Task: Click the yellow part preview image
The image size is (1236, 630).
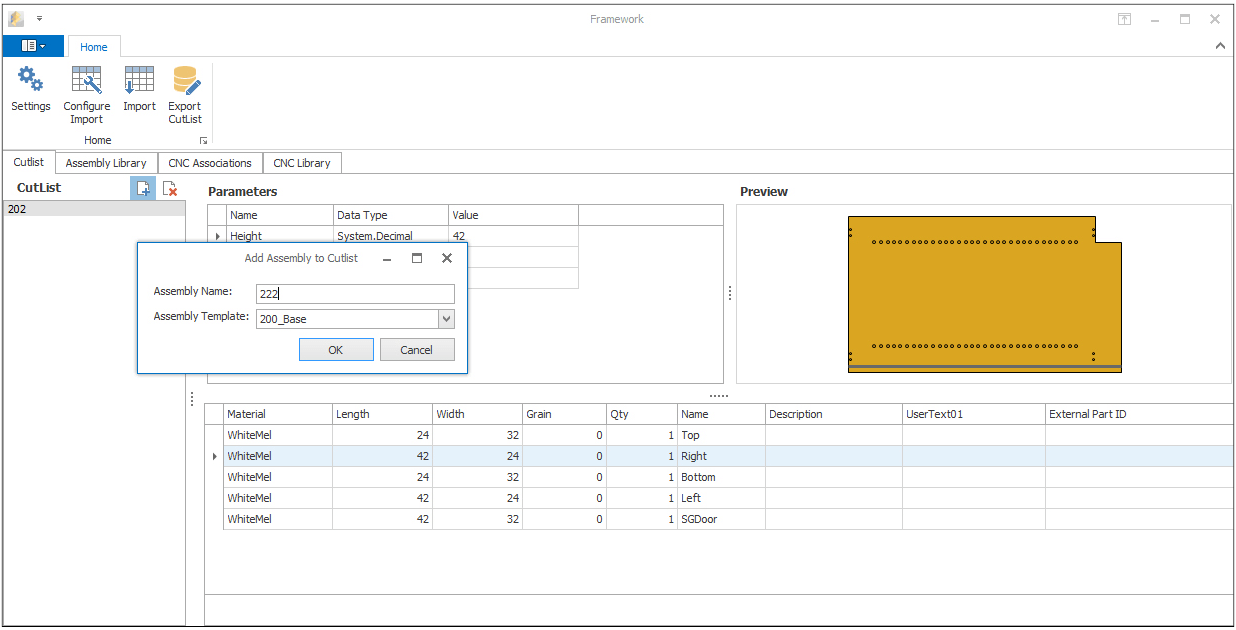Action: pyautogui.click(x=984, y=294)
